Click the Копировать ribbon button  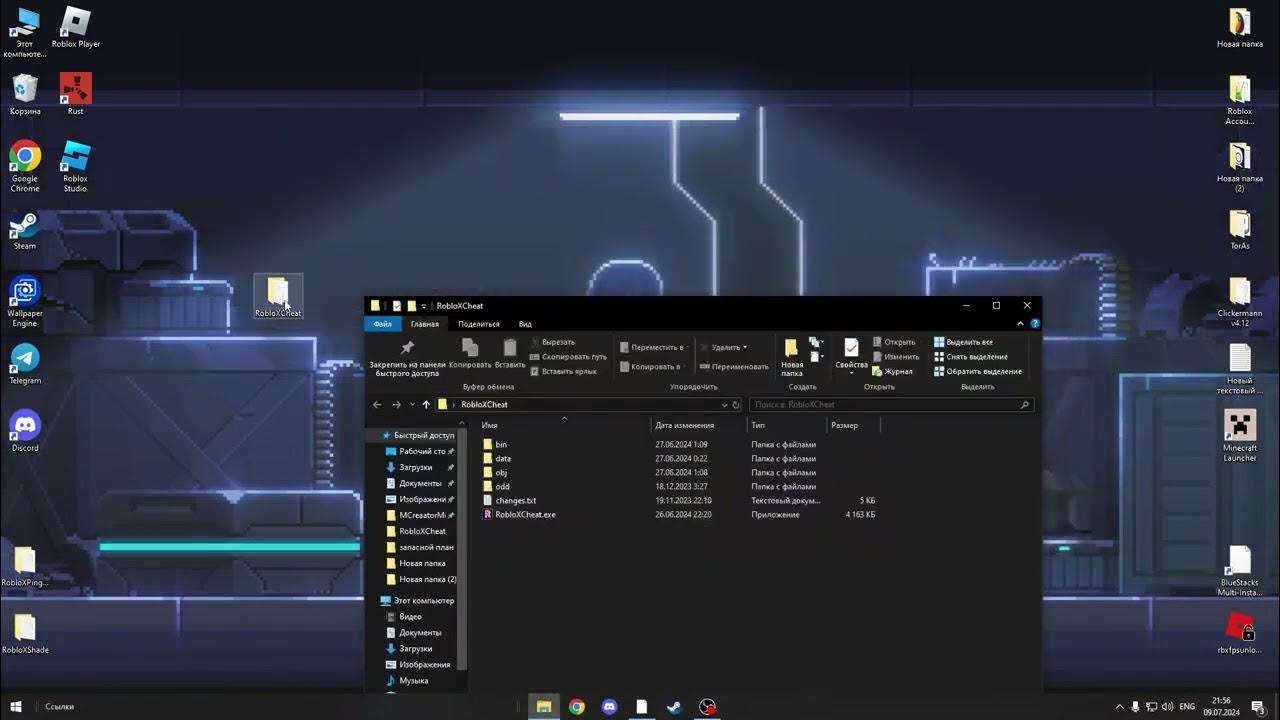pos(470,354)
